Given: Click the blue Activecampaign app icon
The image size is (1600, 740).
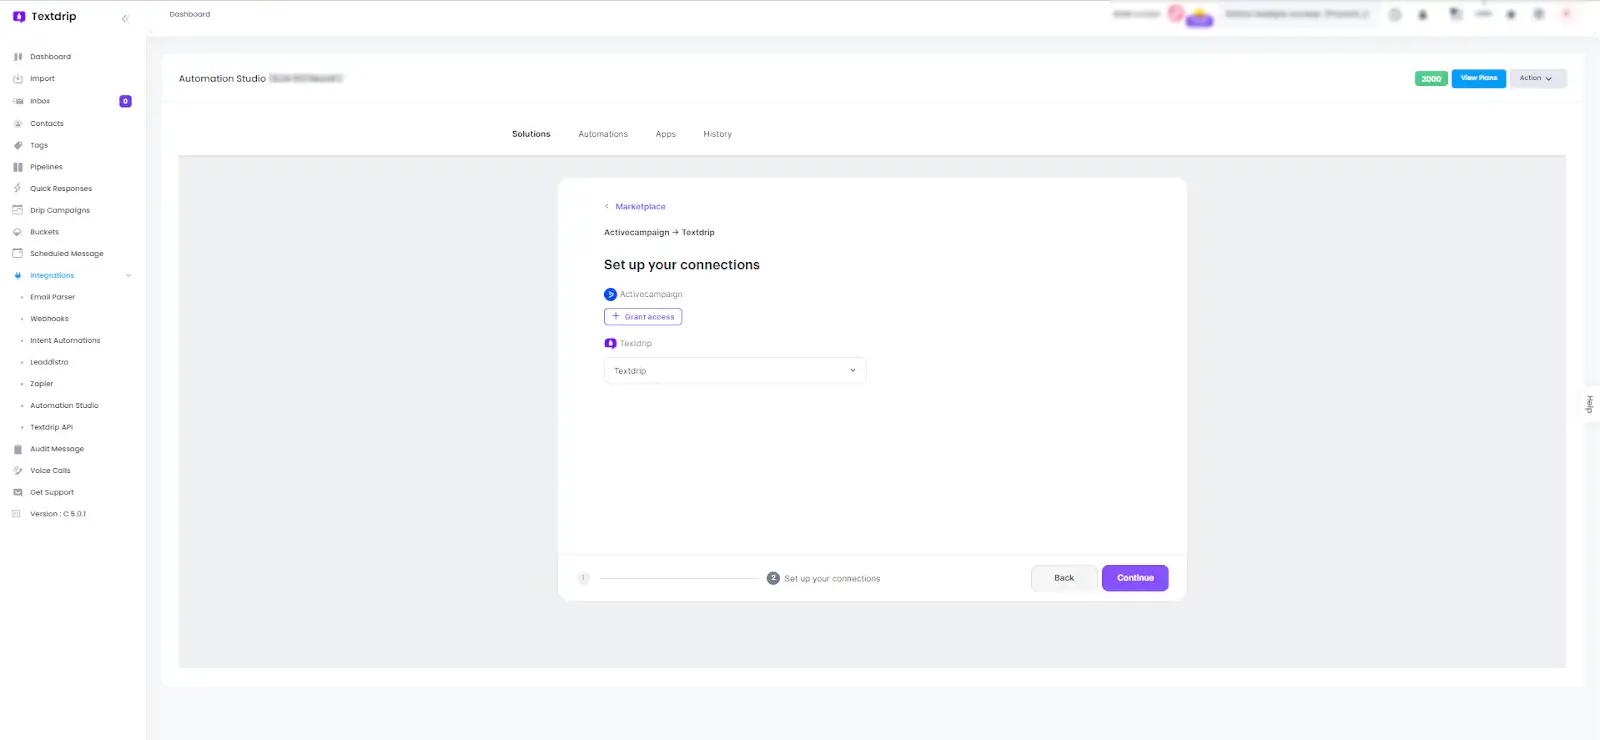Looking at the screenshot, I should [x=610, y=294].
